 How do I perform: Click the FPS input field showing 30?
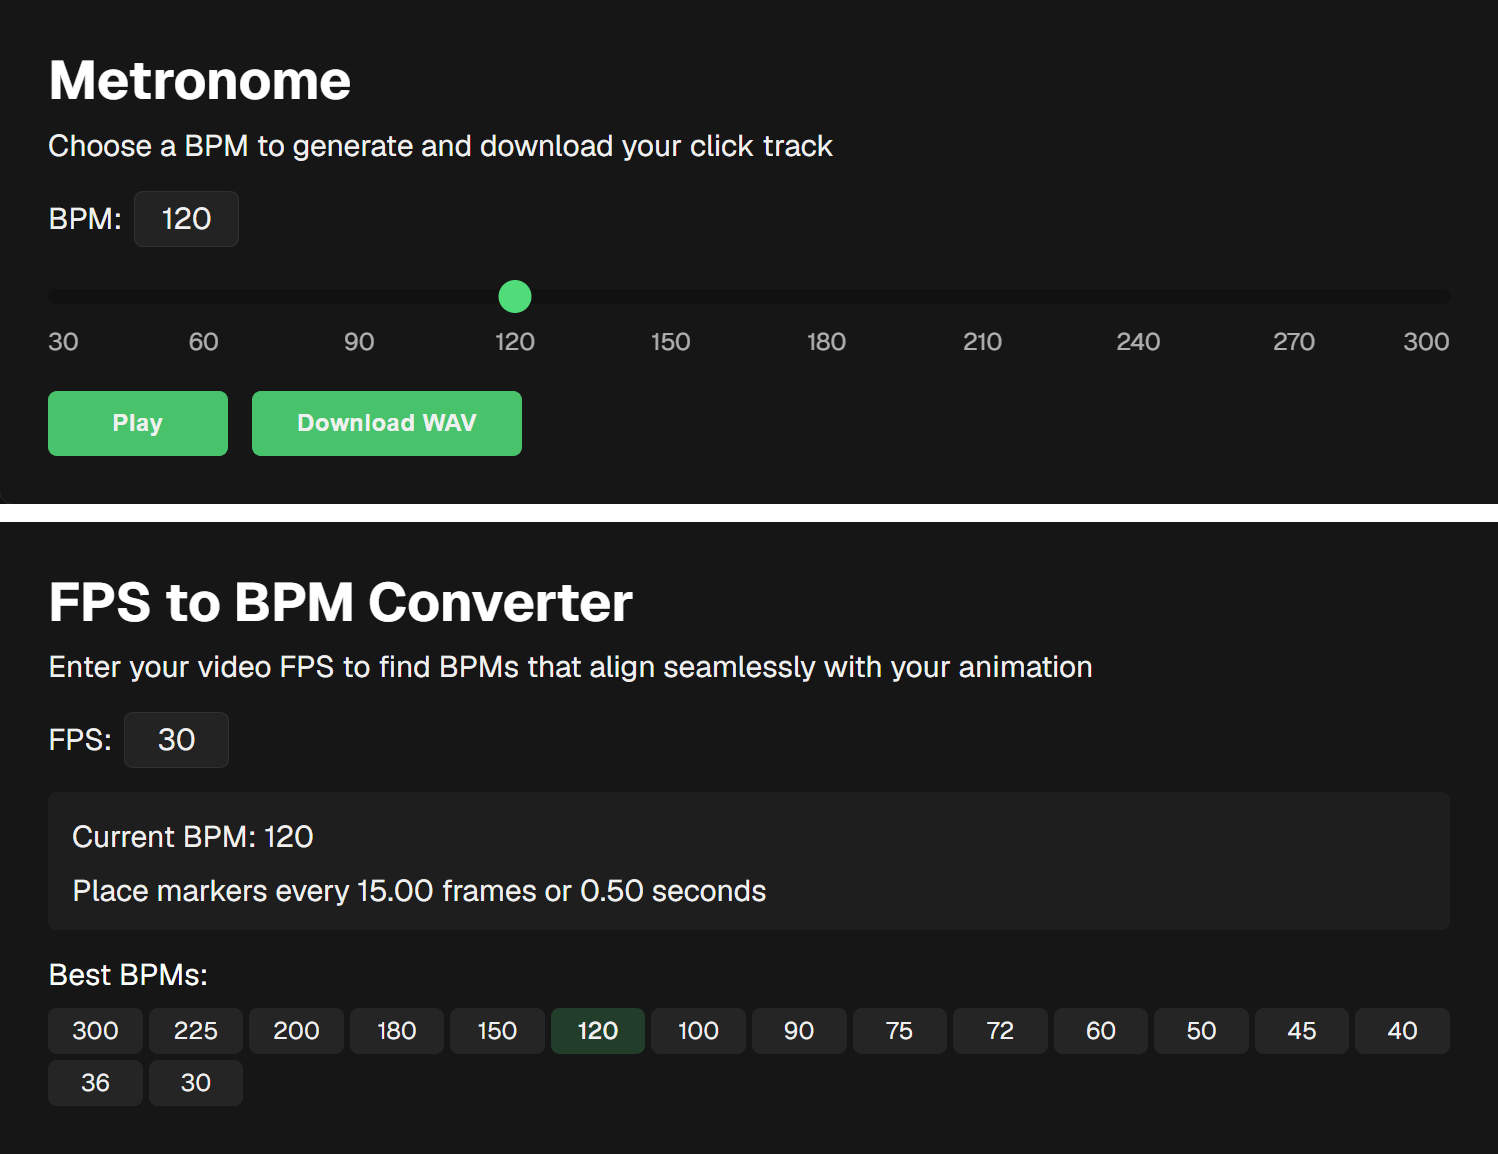coord(176,740)
